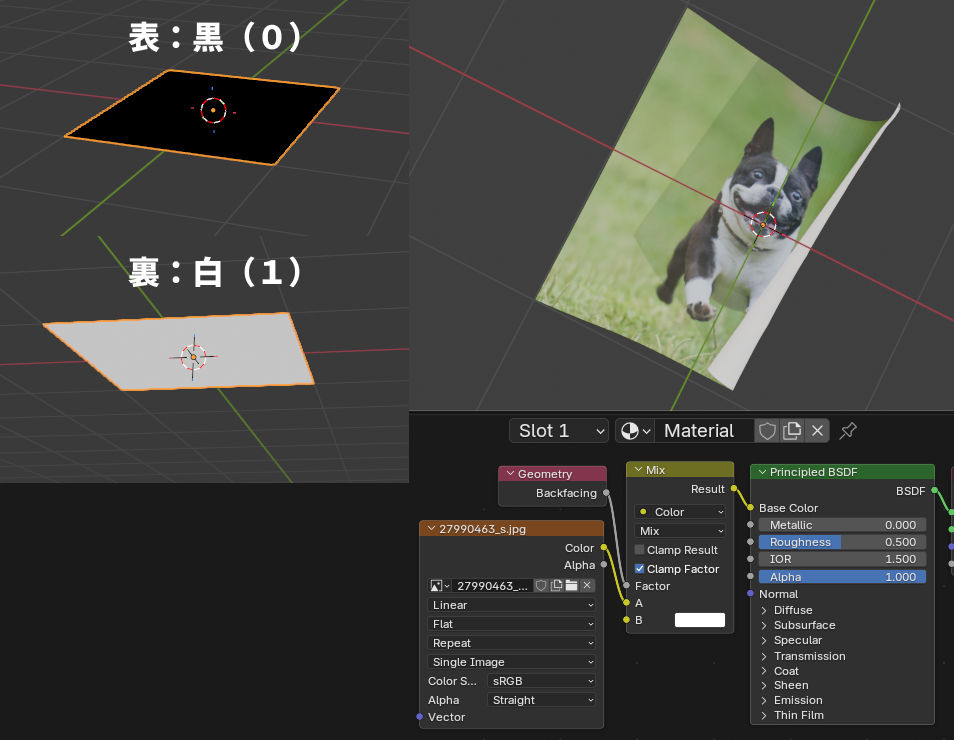Disable the Clamp Factor checkbox
This screenshot has width=954, height=740.
coord(640,569)
